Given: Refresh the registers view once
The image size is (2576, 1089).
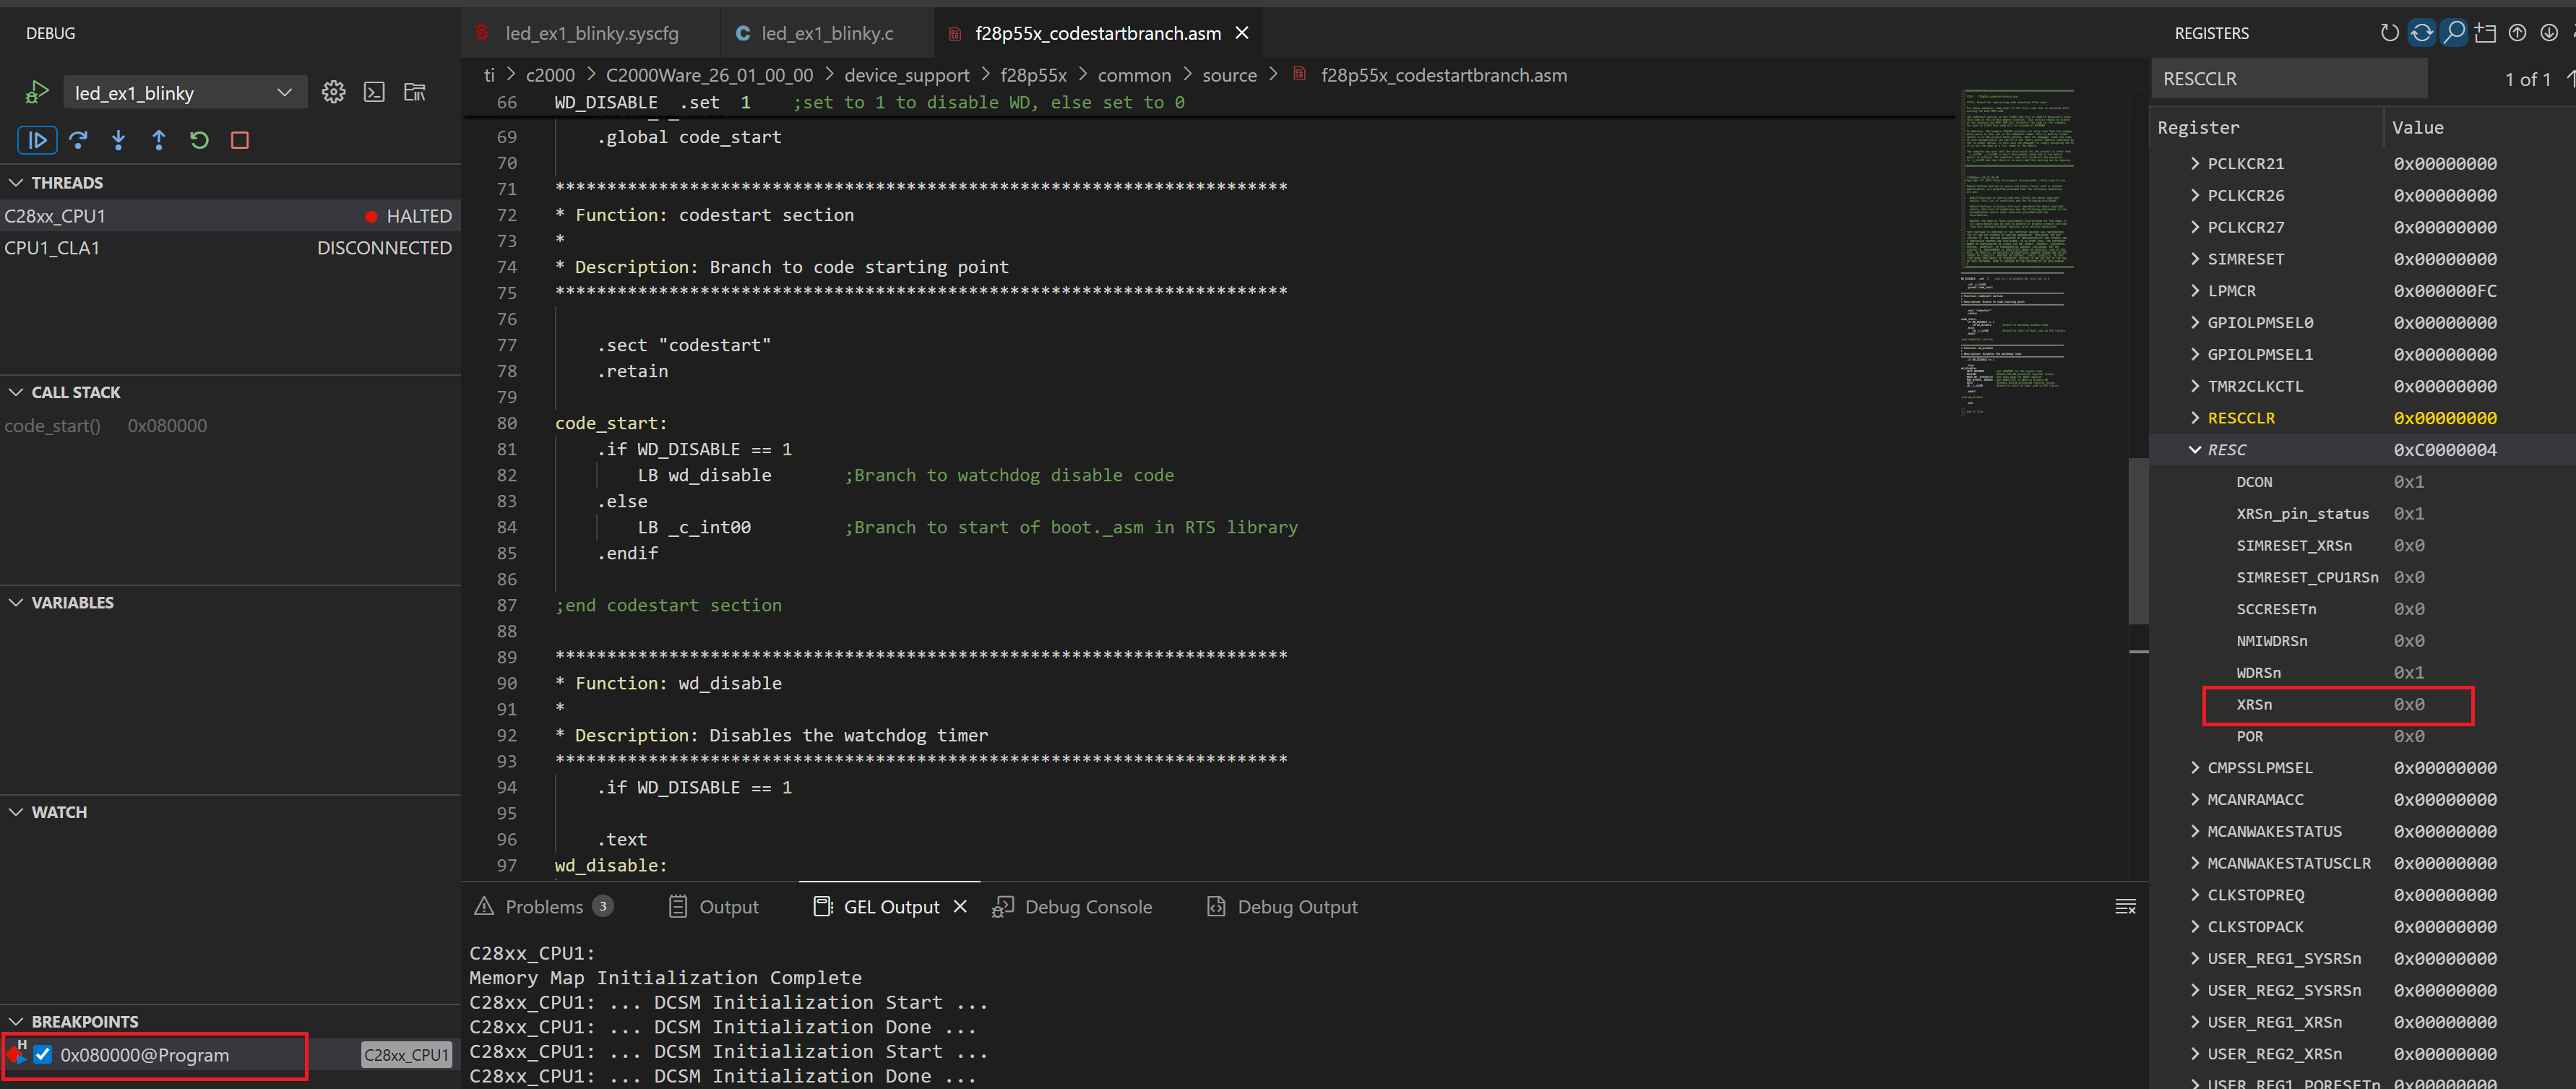Looking at the screenshot, I should click(2390, 33).
